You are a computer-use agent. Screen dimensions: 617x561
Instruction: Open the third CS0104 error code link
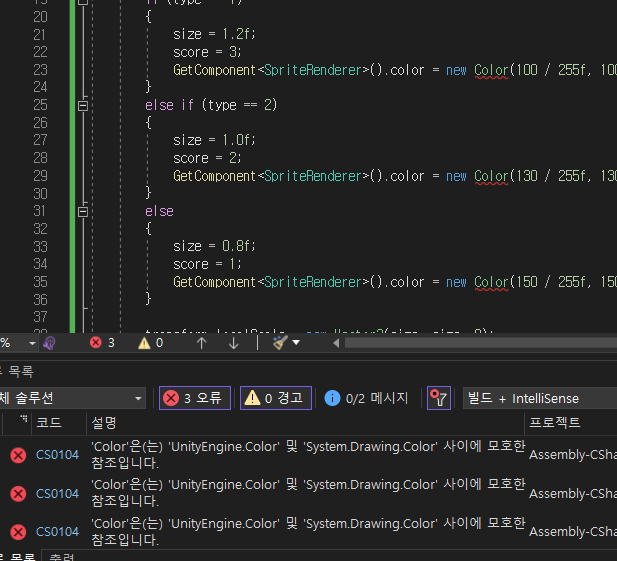coord(57,532)
